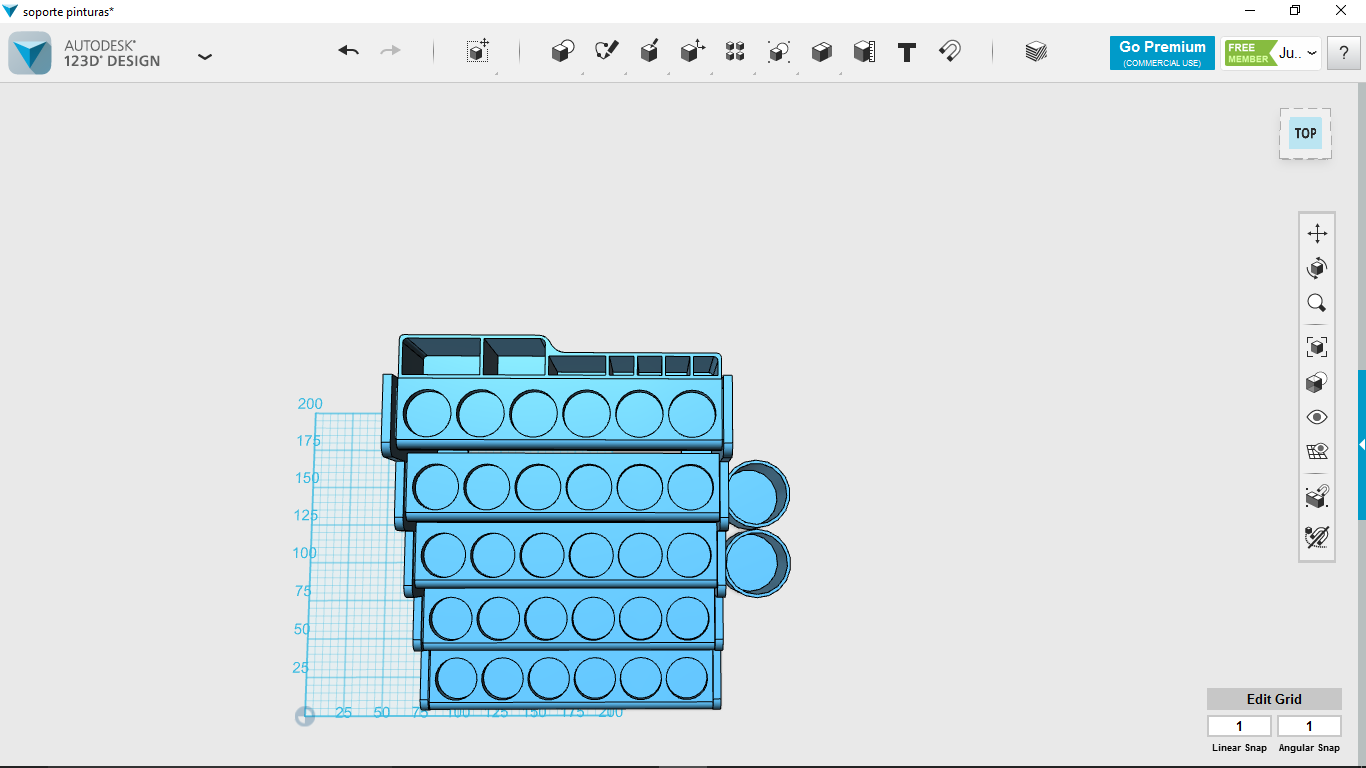
Task: Expand the right side panel tab
Action: click(1361, 444)
